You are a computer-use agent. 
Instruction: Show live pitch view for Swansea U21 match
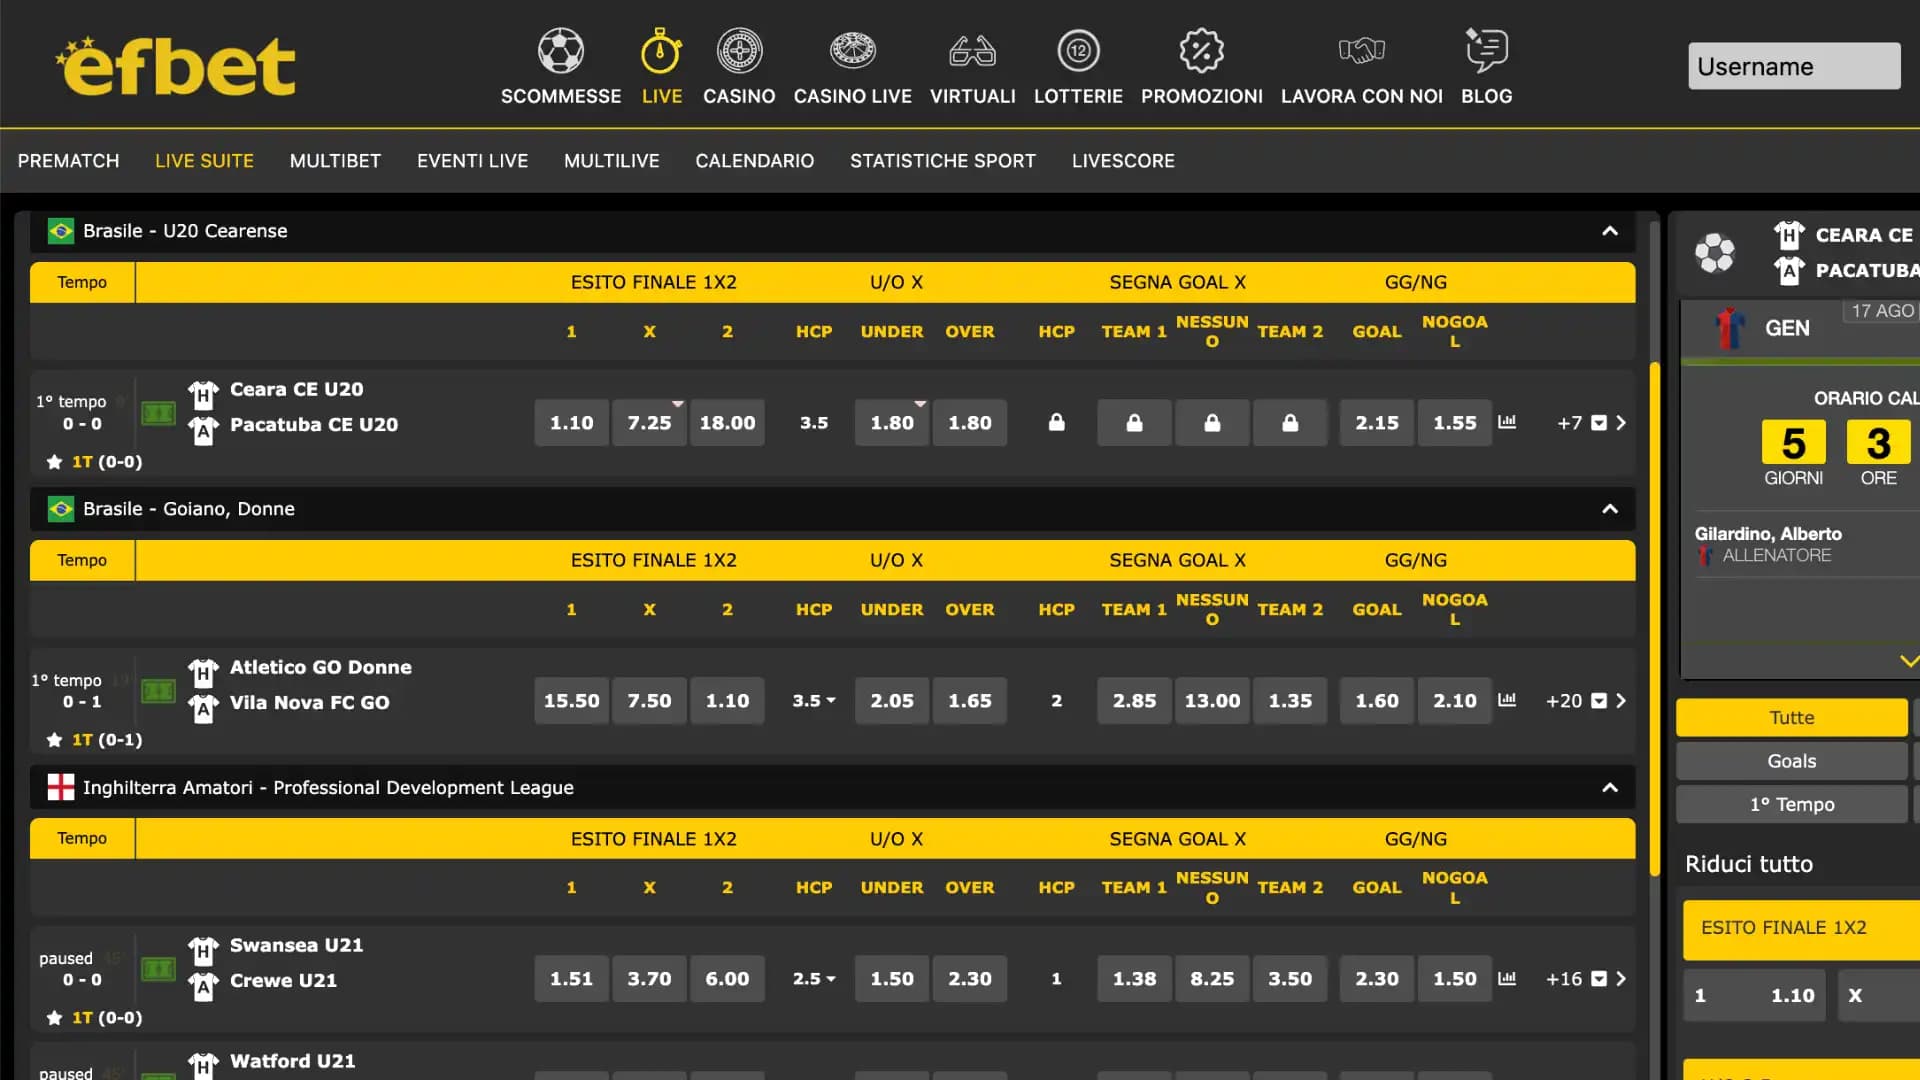pyautogui.click(x=158, y=969)
